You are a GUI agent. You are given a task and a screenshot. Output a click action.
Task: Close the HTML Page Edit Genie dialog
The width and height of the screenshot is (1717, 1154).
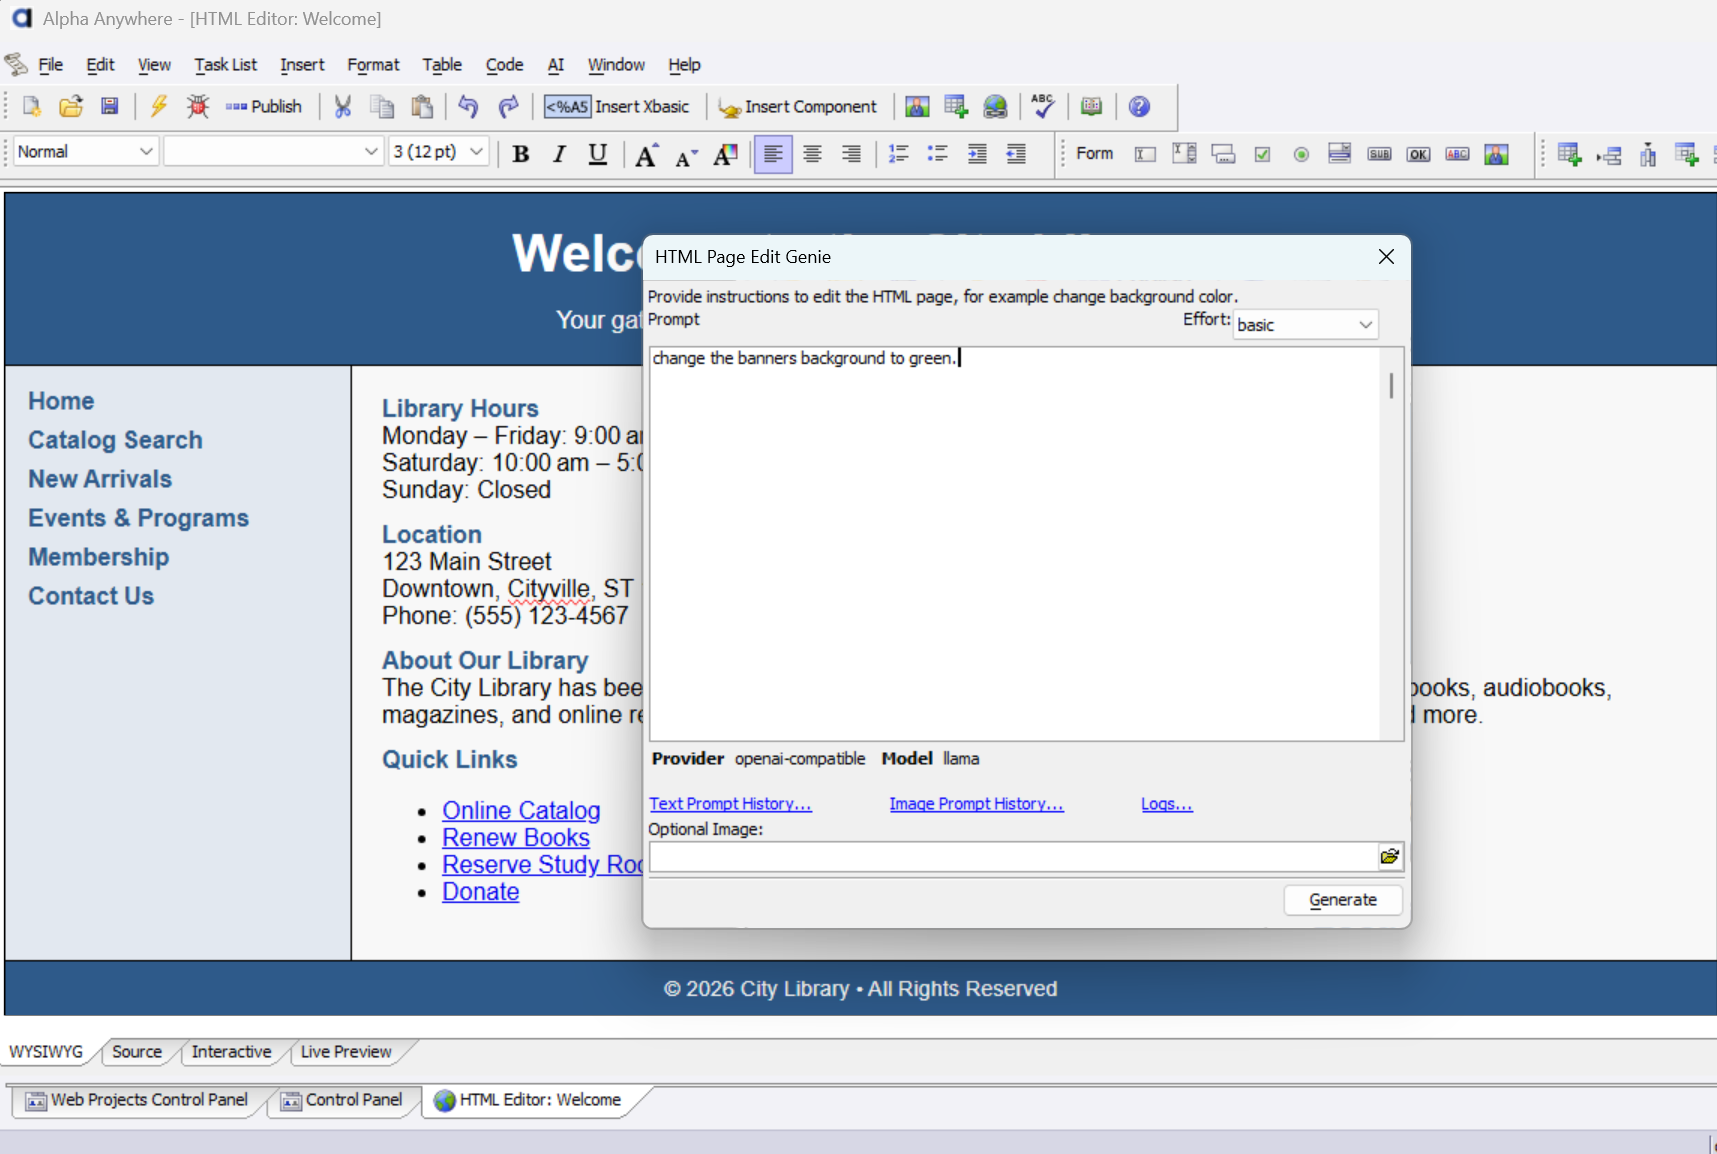[x=1386, y=257]
